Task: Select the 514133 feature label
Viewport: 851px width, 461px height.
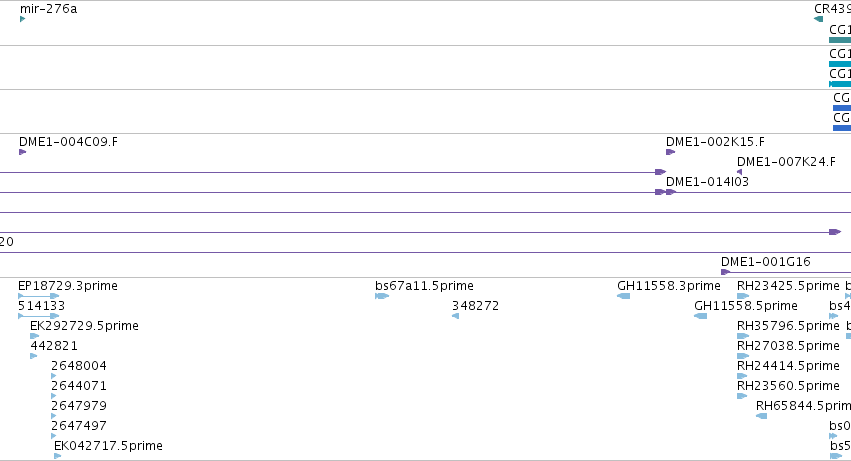Action: pos(41,306)
